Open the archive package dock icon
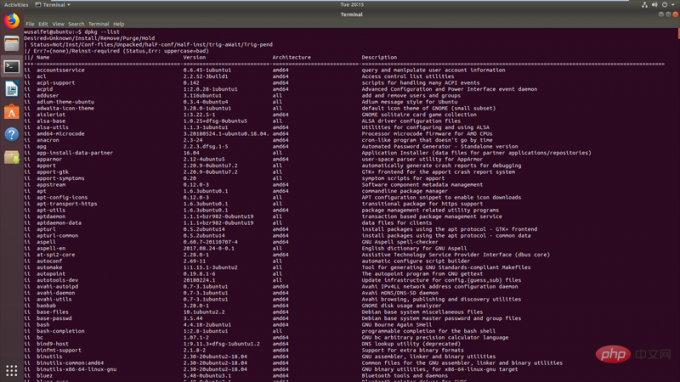680x382 pixels. 12,157
